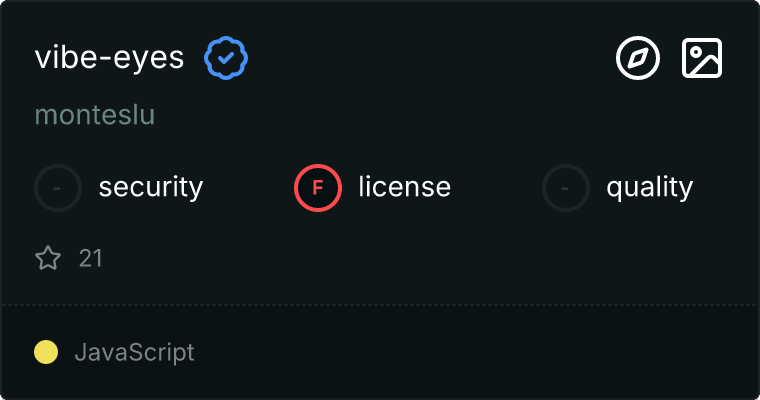Select the quality label
This screenshot has width=760, height=400.
(x=649, y=187)
